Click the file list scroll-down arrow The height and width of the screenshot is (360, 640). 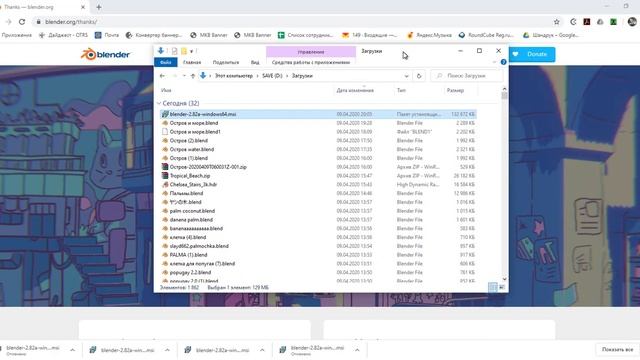point(504,279)
